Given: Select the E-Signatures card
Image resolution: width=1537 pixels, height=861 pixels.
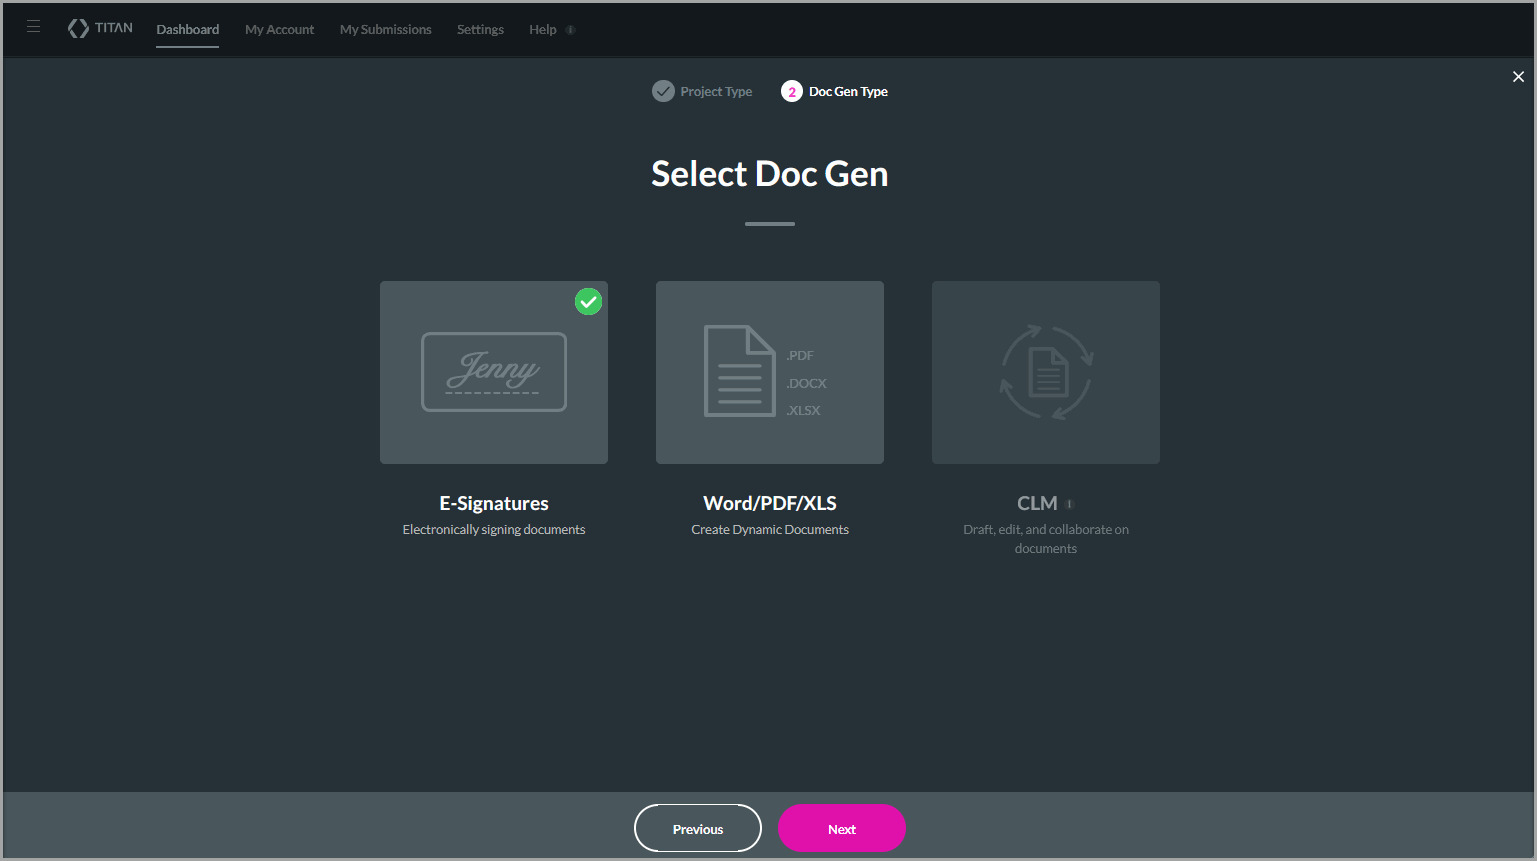Looking at the screenshot, I should [494, 372].
